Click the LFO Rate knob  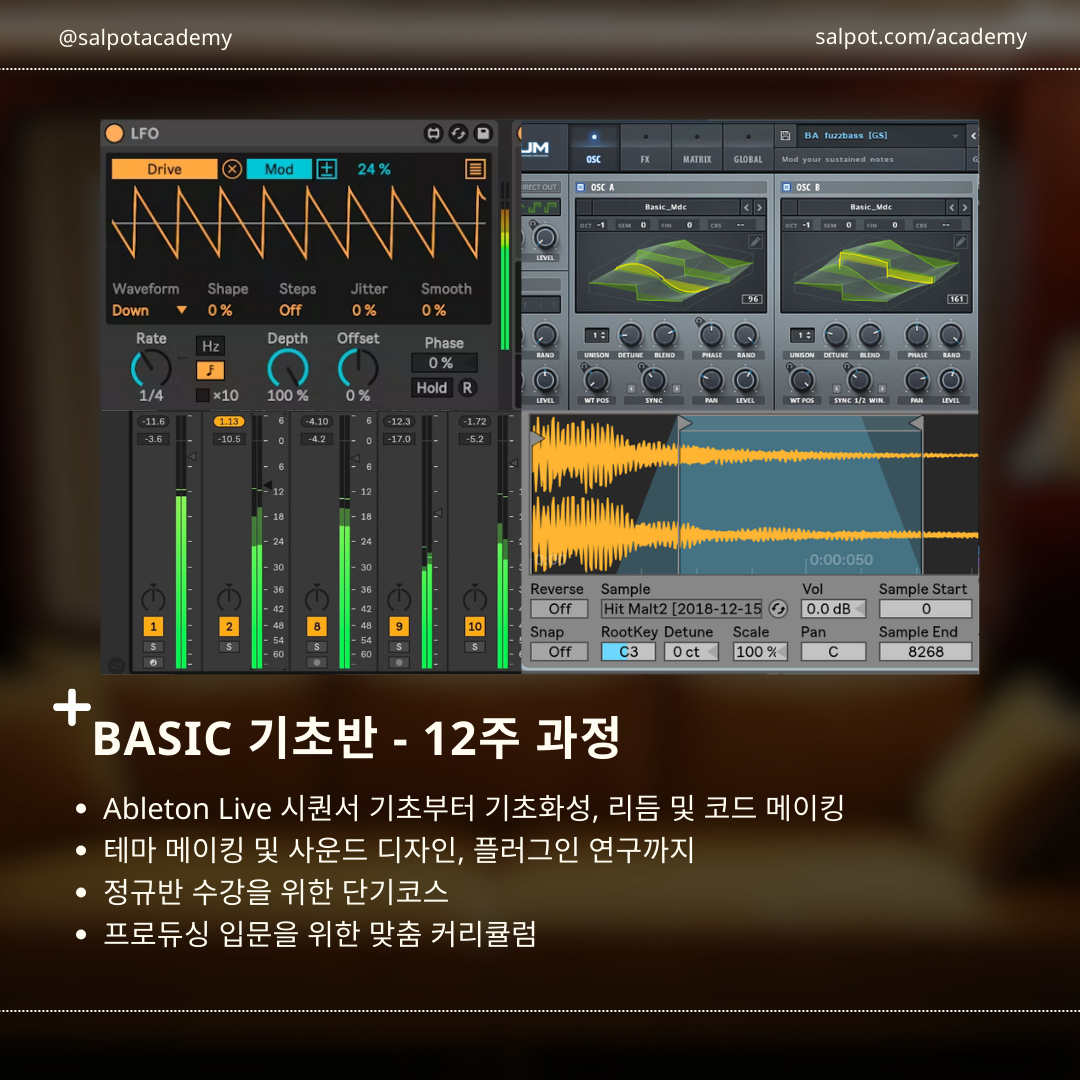(x=151, y=368)
